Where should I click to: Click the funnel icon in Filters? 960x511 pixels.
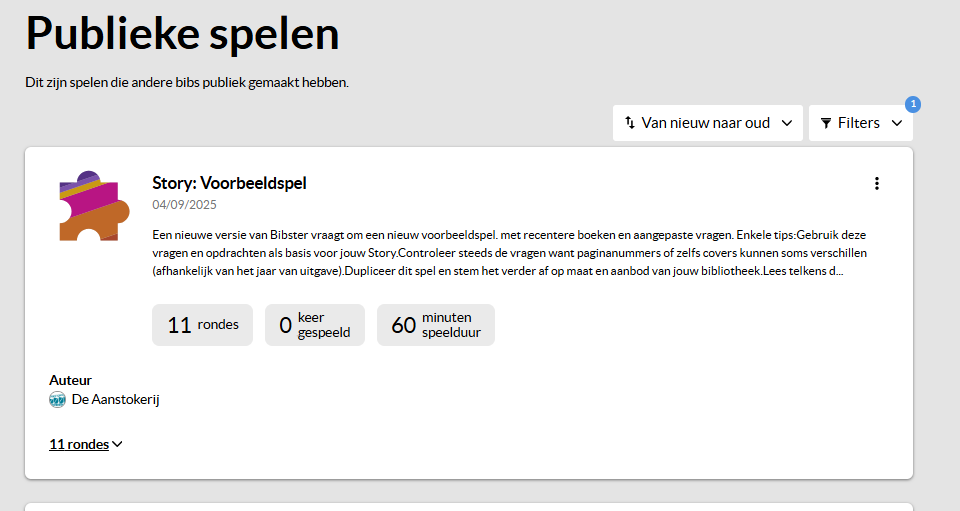(826, 123)
